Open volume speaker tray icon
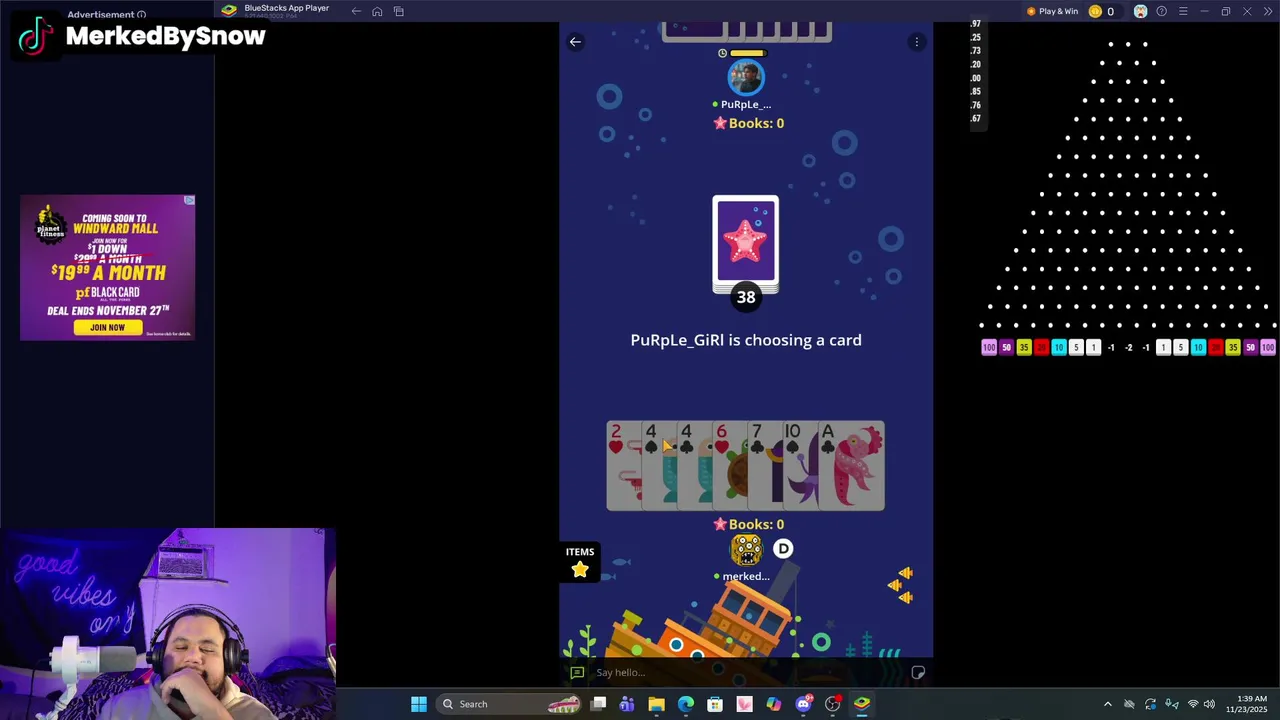The image size is (1280, 720). 1209,704
